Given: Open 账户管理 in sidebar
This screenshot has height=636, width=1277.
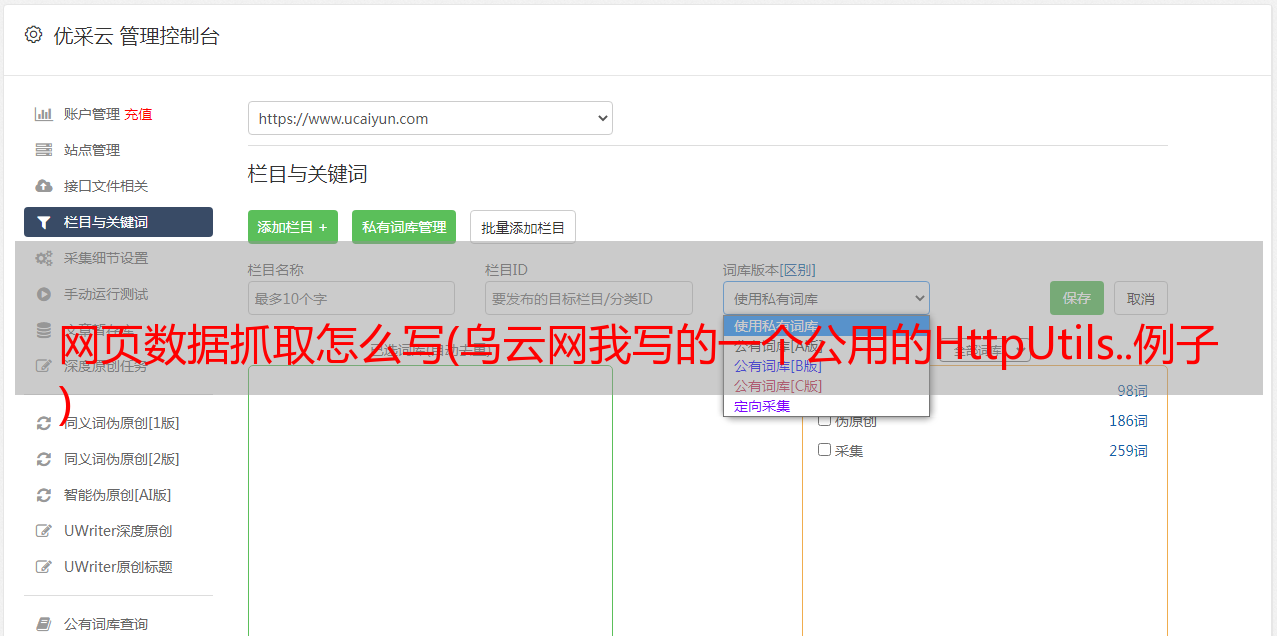Looking at the screenshot, I should click(92, 114).
